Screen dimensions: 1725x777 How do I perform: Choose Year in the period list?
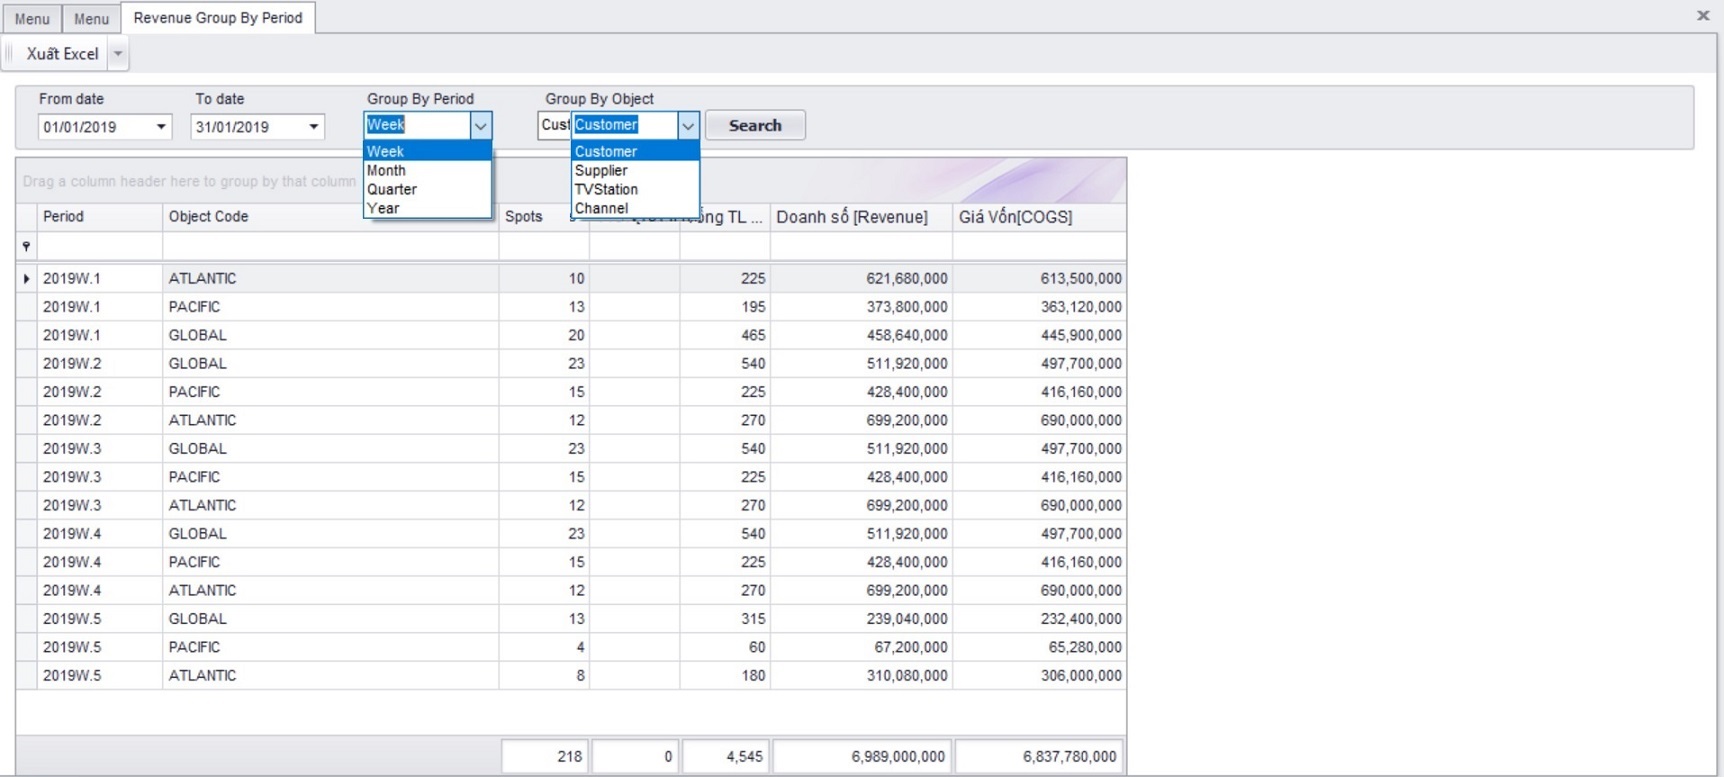(428, 208)
